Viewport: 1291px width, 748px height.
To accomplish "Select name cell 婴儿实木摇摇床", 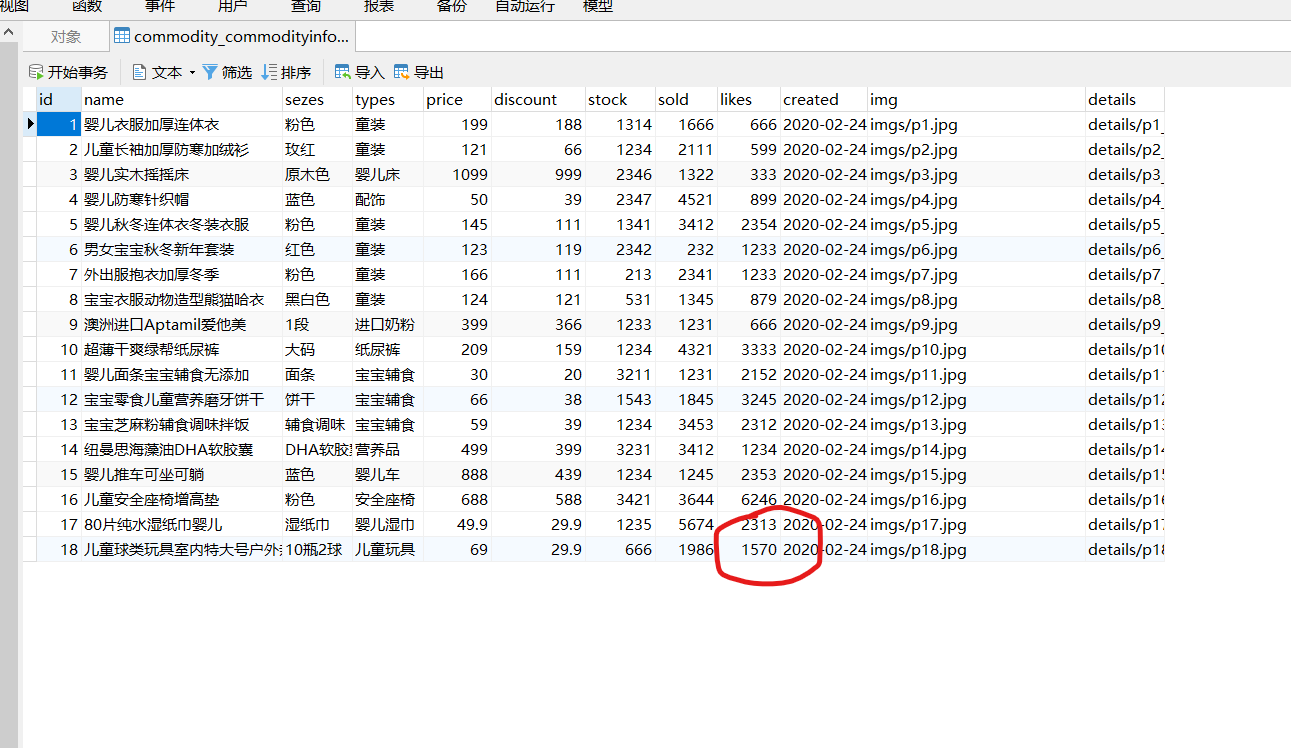I will tap(182, 174).
